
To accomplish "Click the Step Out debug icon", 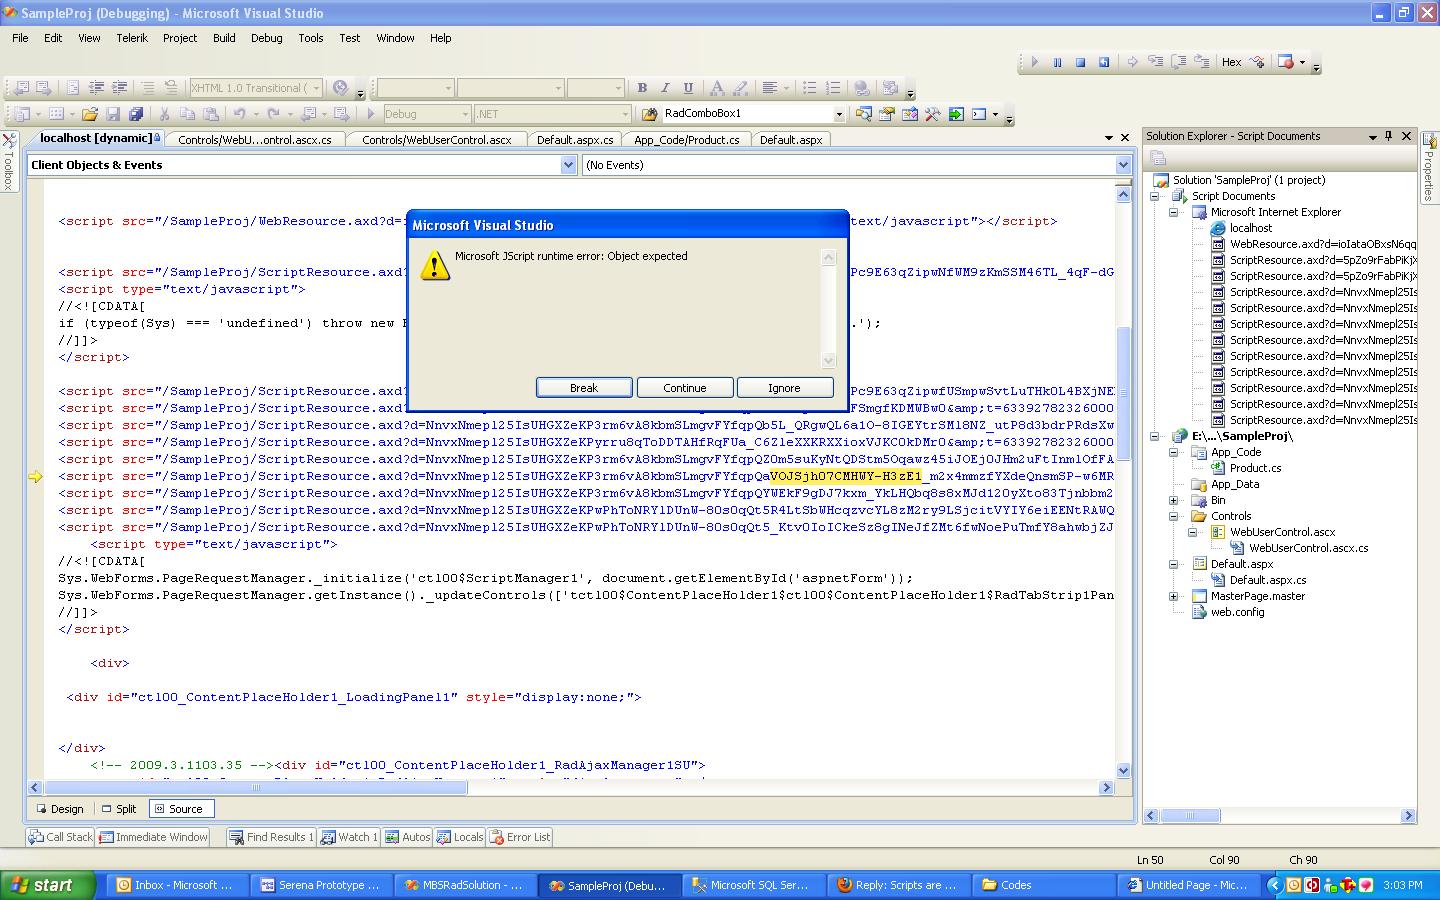I will [x=1202, y=62].
